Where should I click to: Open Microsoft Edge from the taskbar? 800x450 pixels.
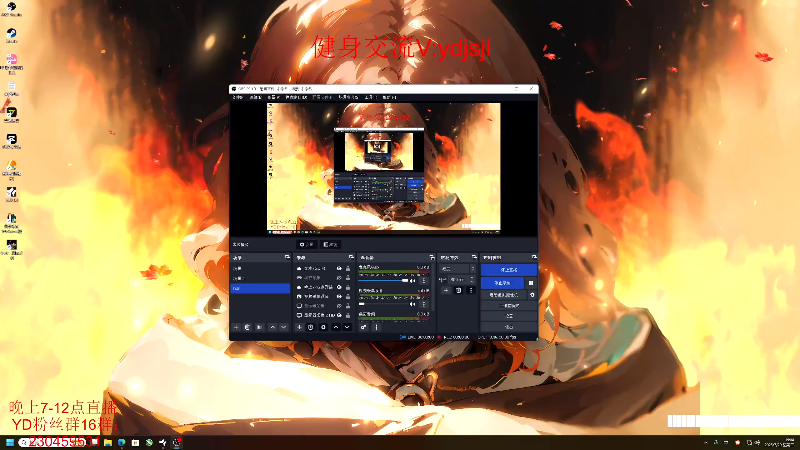click(x=121, y=442)
